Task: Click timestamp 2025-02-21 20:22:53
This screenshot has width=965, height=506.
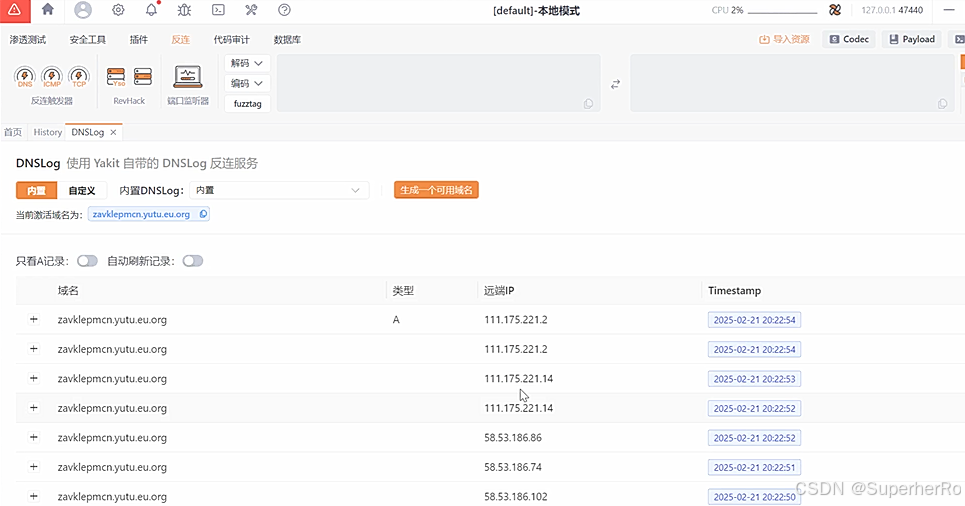Action: pyautogui.click(x=754, y=379)
